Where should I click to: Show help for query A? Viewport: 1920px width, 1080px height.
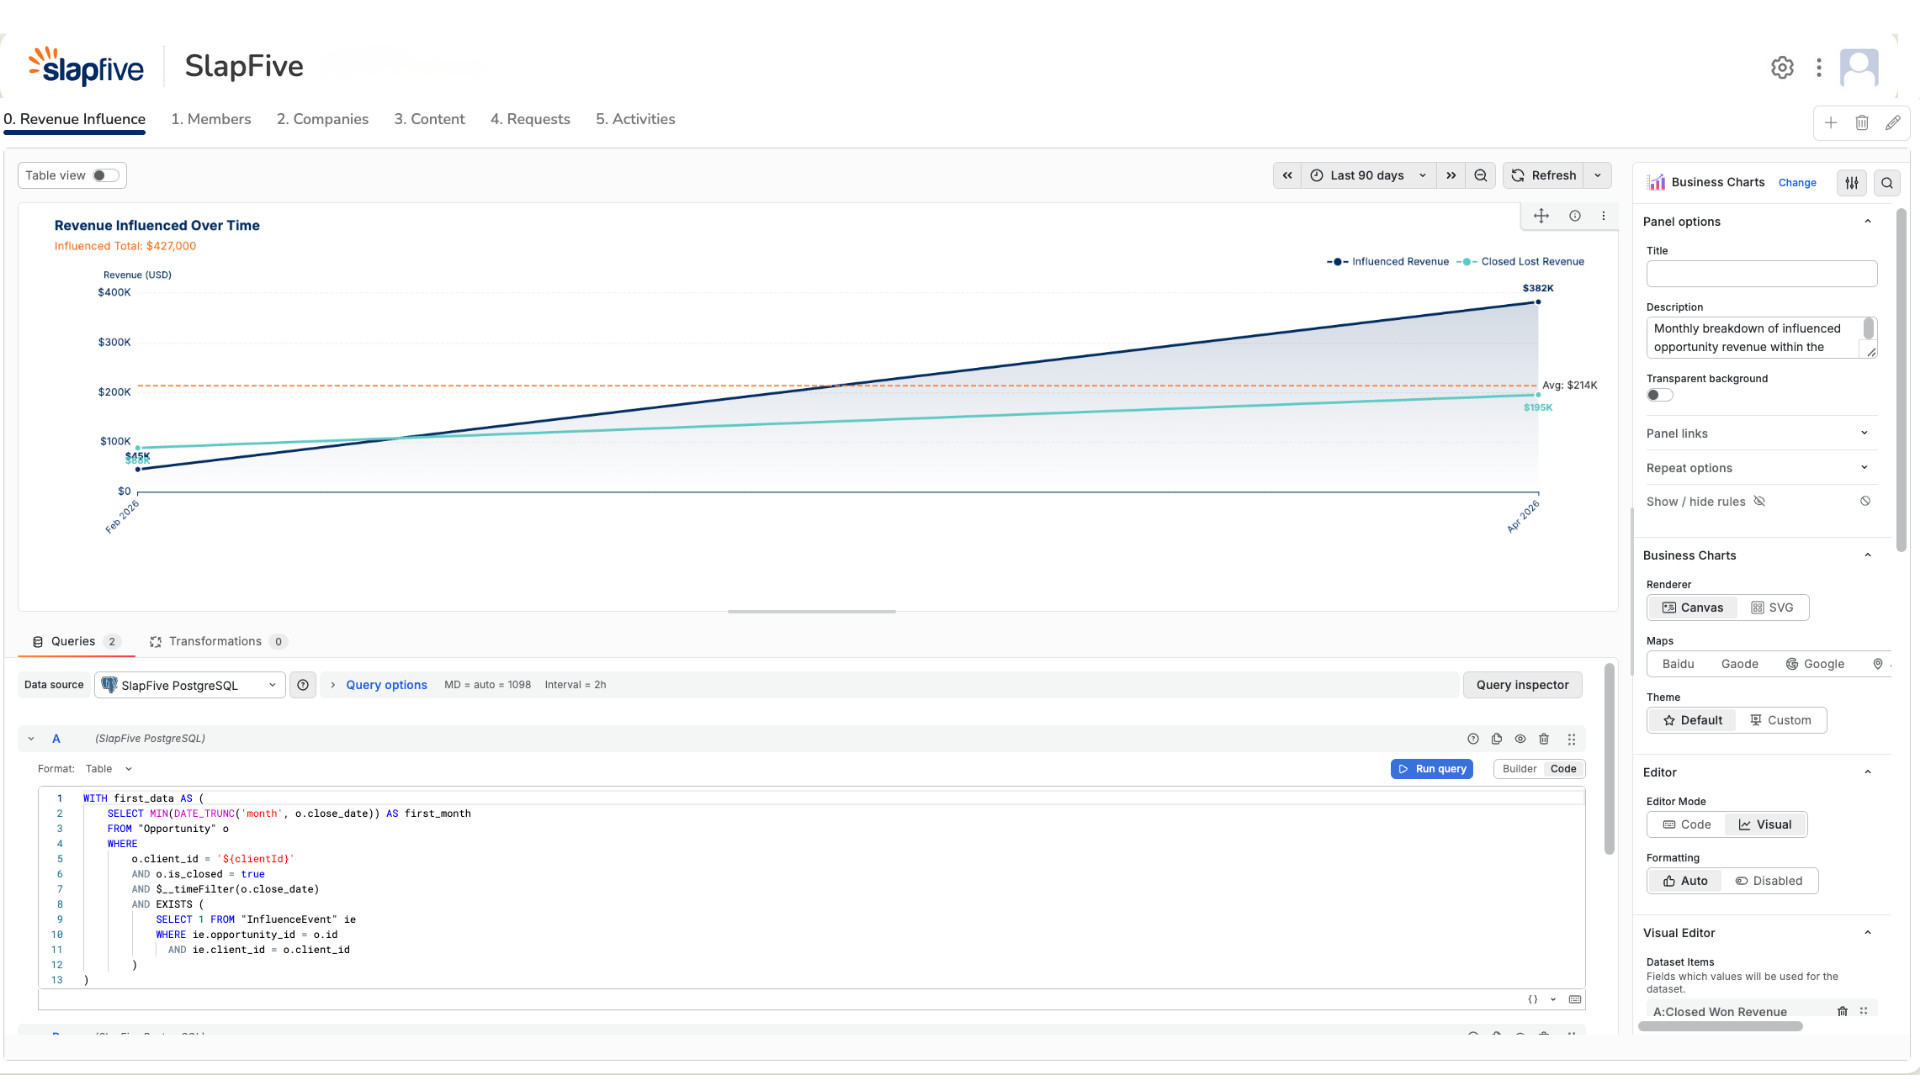click(x=1473, y=739)
